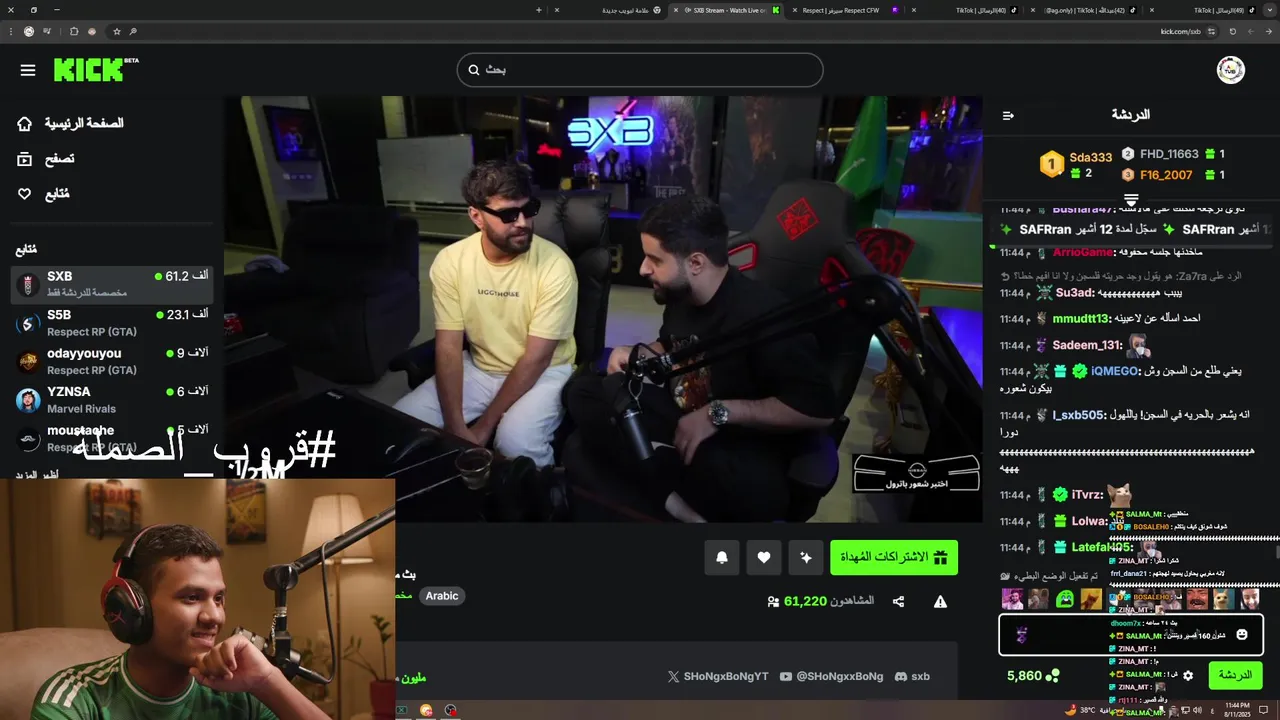Click the heart following icon in sidebar
The image size is (1280, 720).
pyautogui.click(x=25, y=194)
